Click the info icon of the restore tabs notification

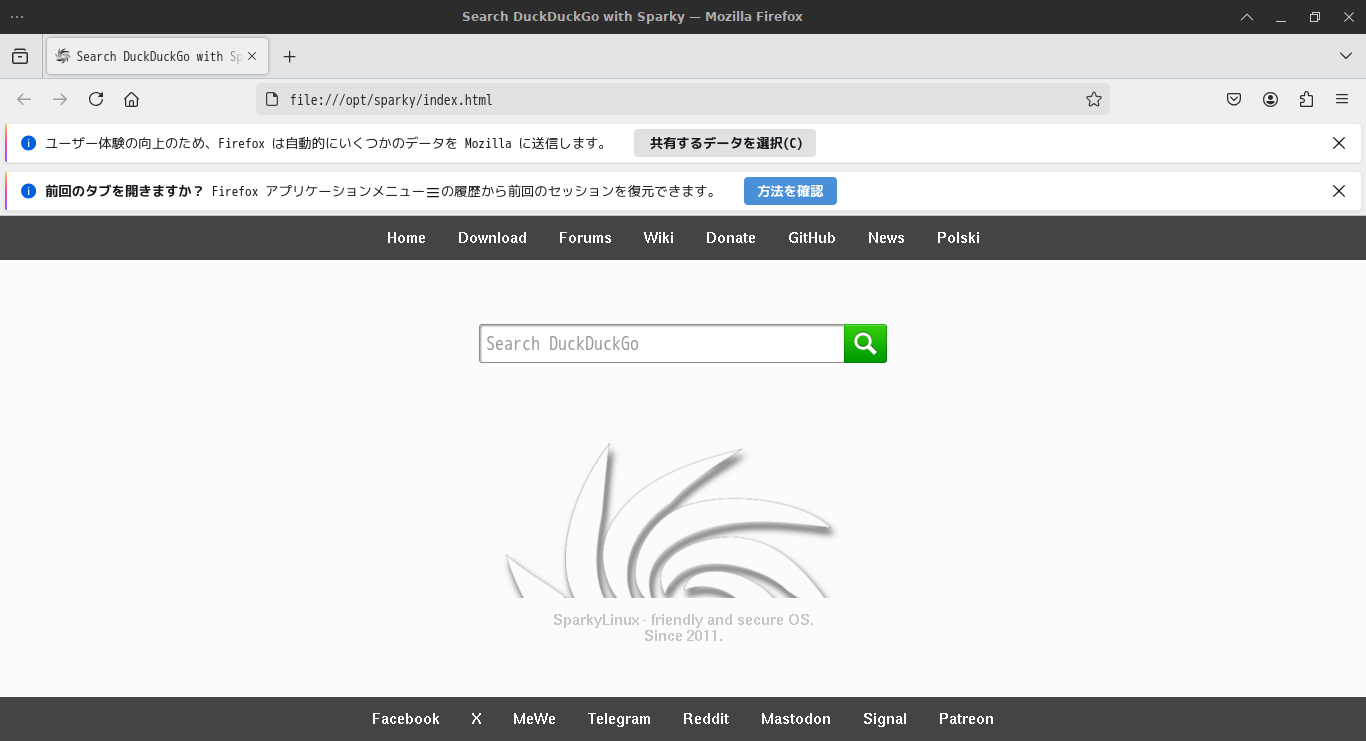click(29, 191)
